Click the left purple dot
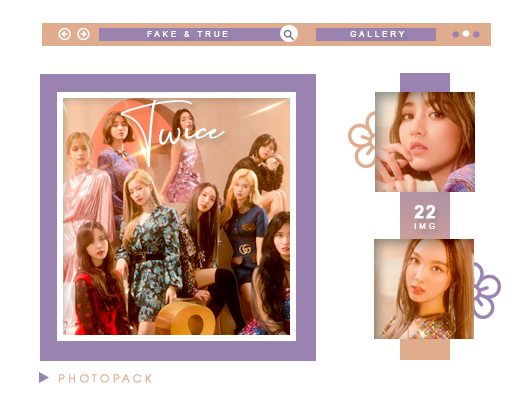This screenshot has height=406, width=528. (456, 34)
